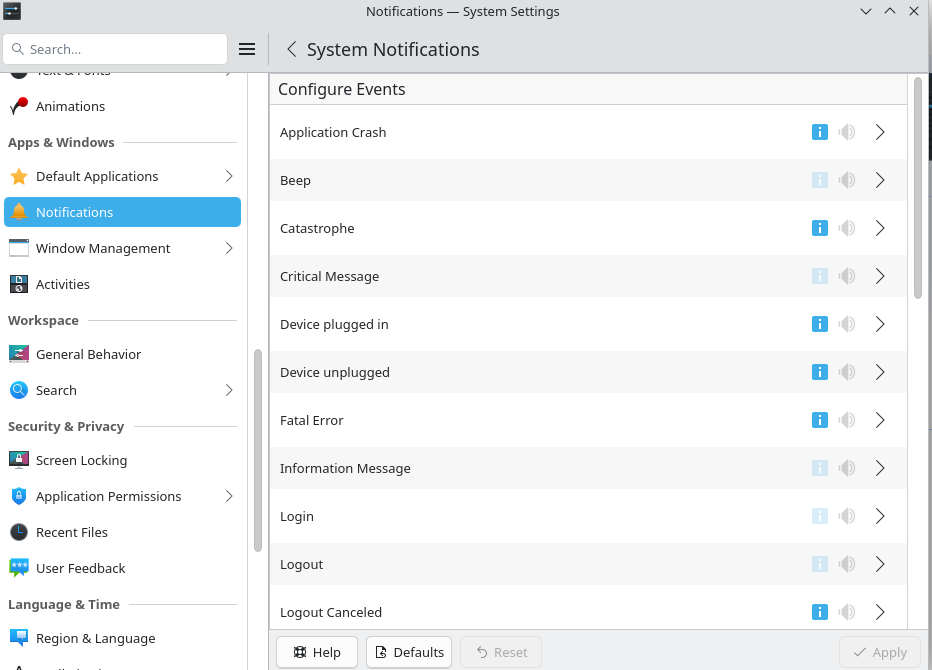Open the hamburger menu next to search
Viewport: 932px width, 670px height.
pyautogui.click(x=247, y=49)
